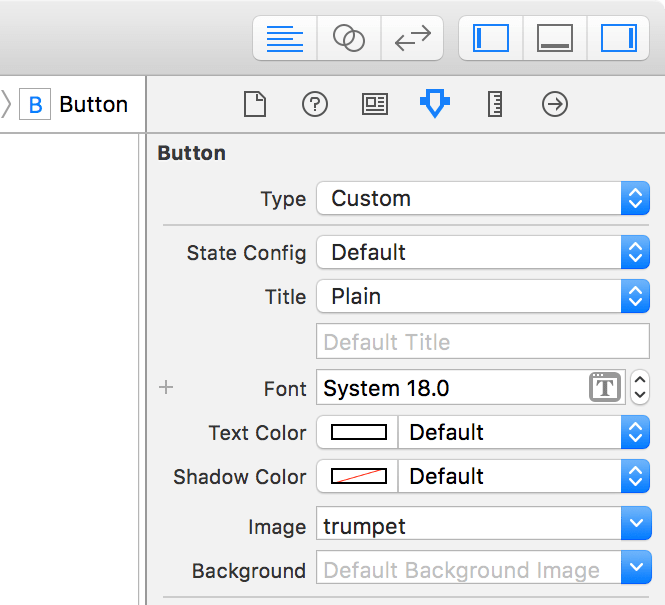Click the Default Title text field

click(x=483, y=342)
